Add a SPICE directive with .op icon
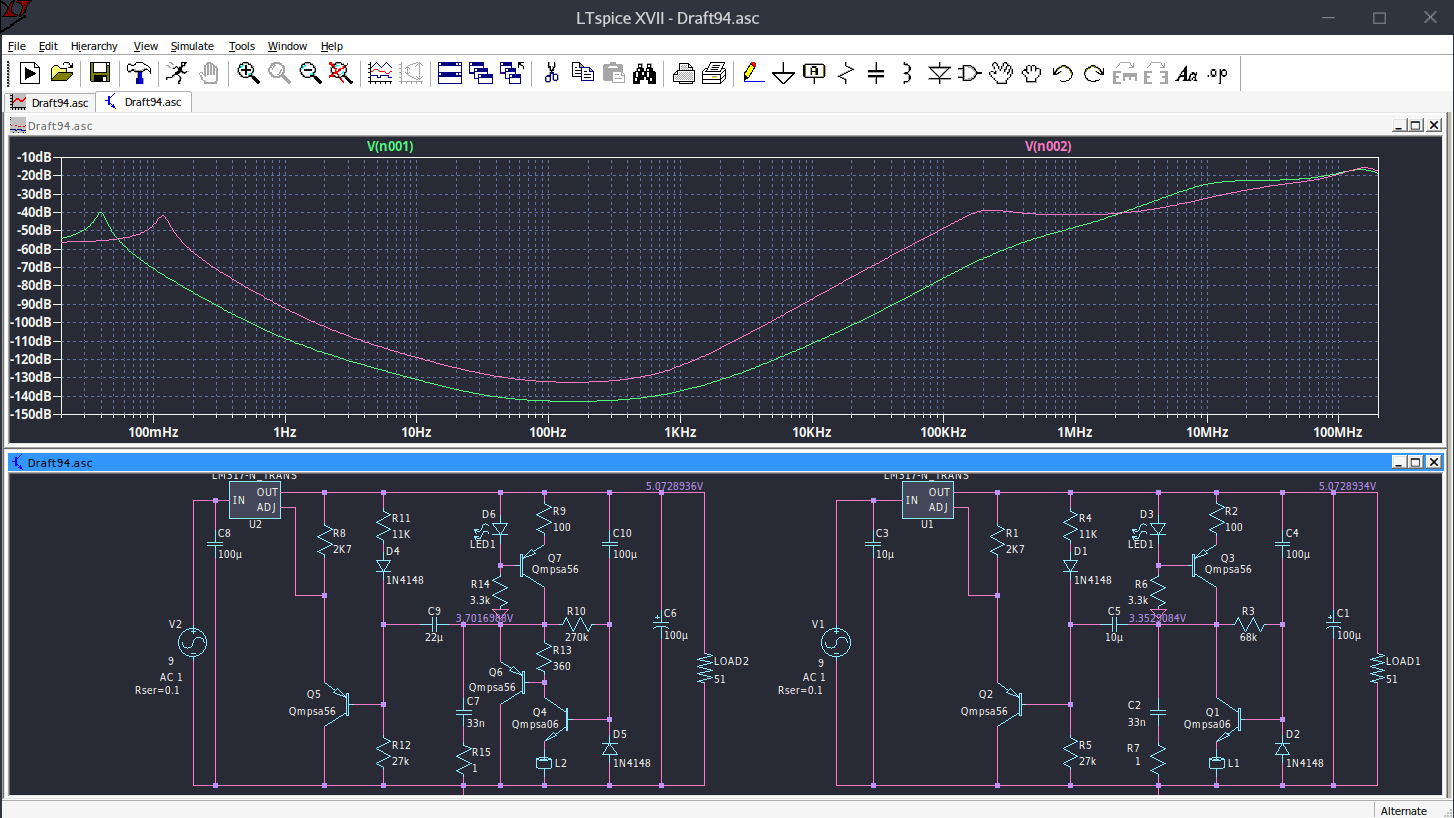1454x818 pixels. [1217, 73]
